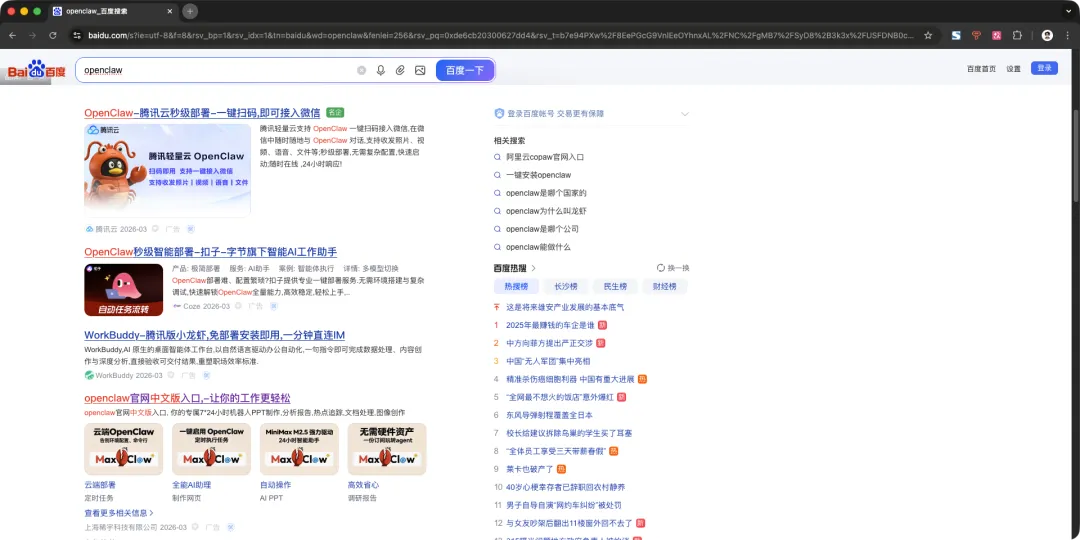Click the clear search text icon
1080x540 pixels.
tap(362, 70)
